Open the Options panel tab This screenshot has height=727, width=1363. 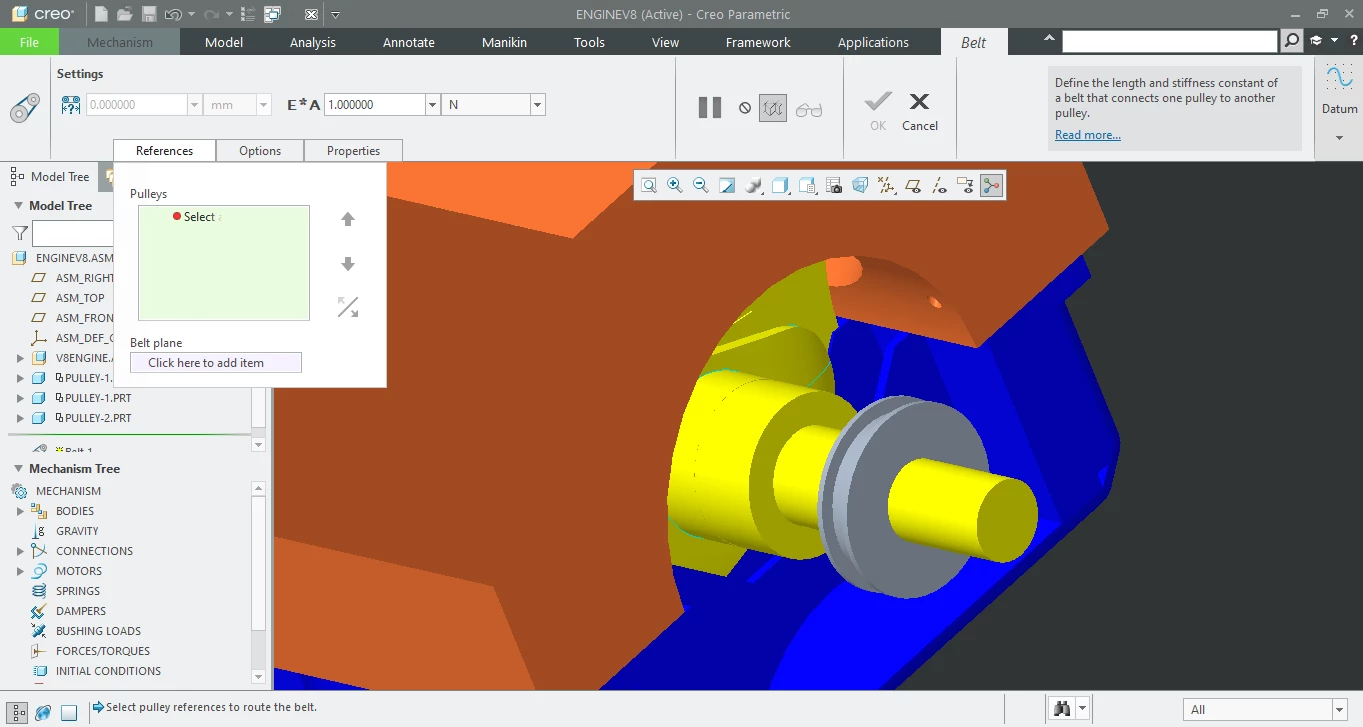[260, 150]
